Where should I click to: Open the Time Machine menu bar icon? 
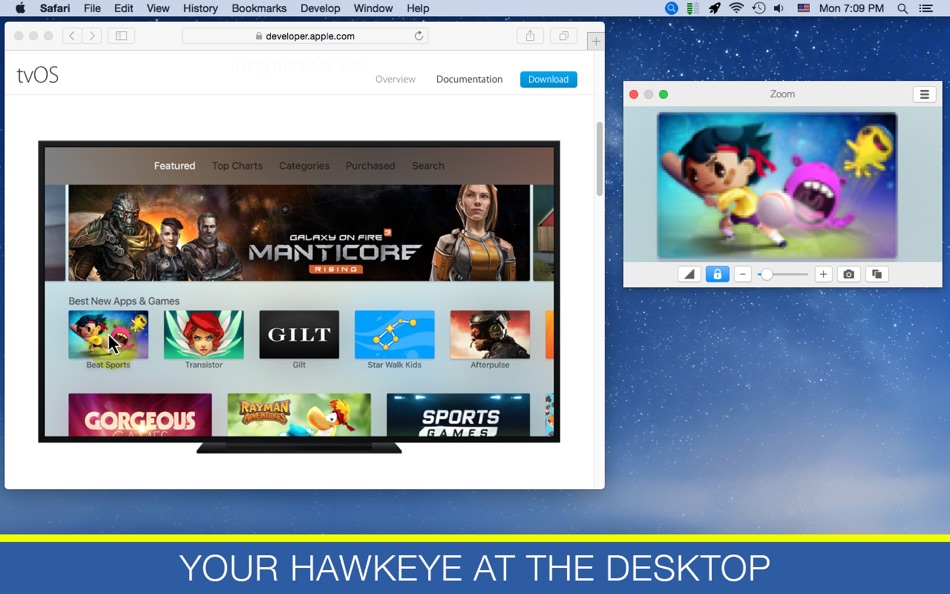point(758,8)
